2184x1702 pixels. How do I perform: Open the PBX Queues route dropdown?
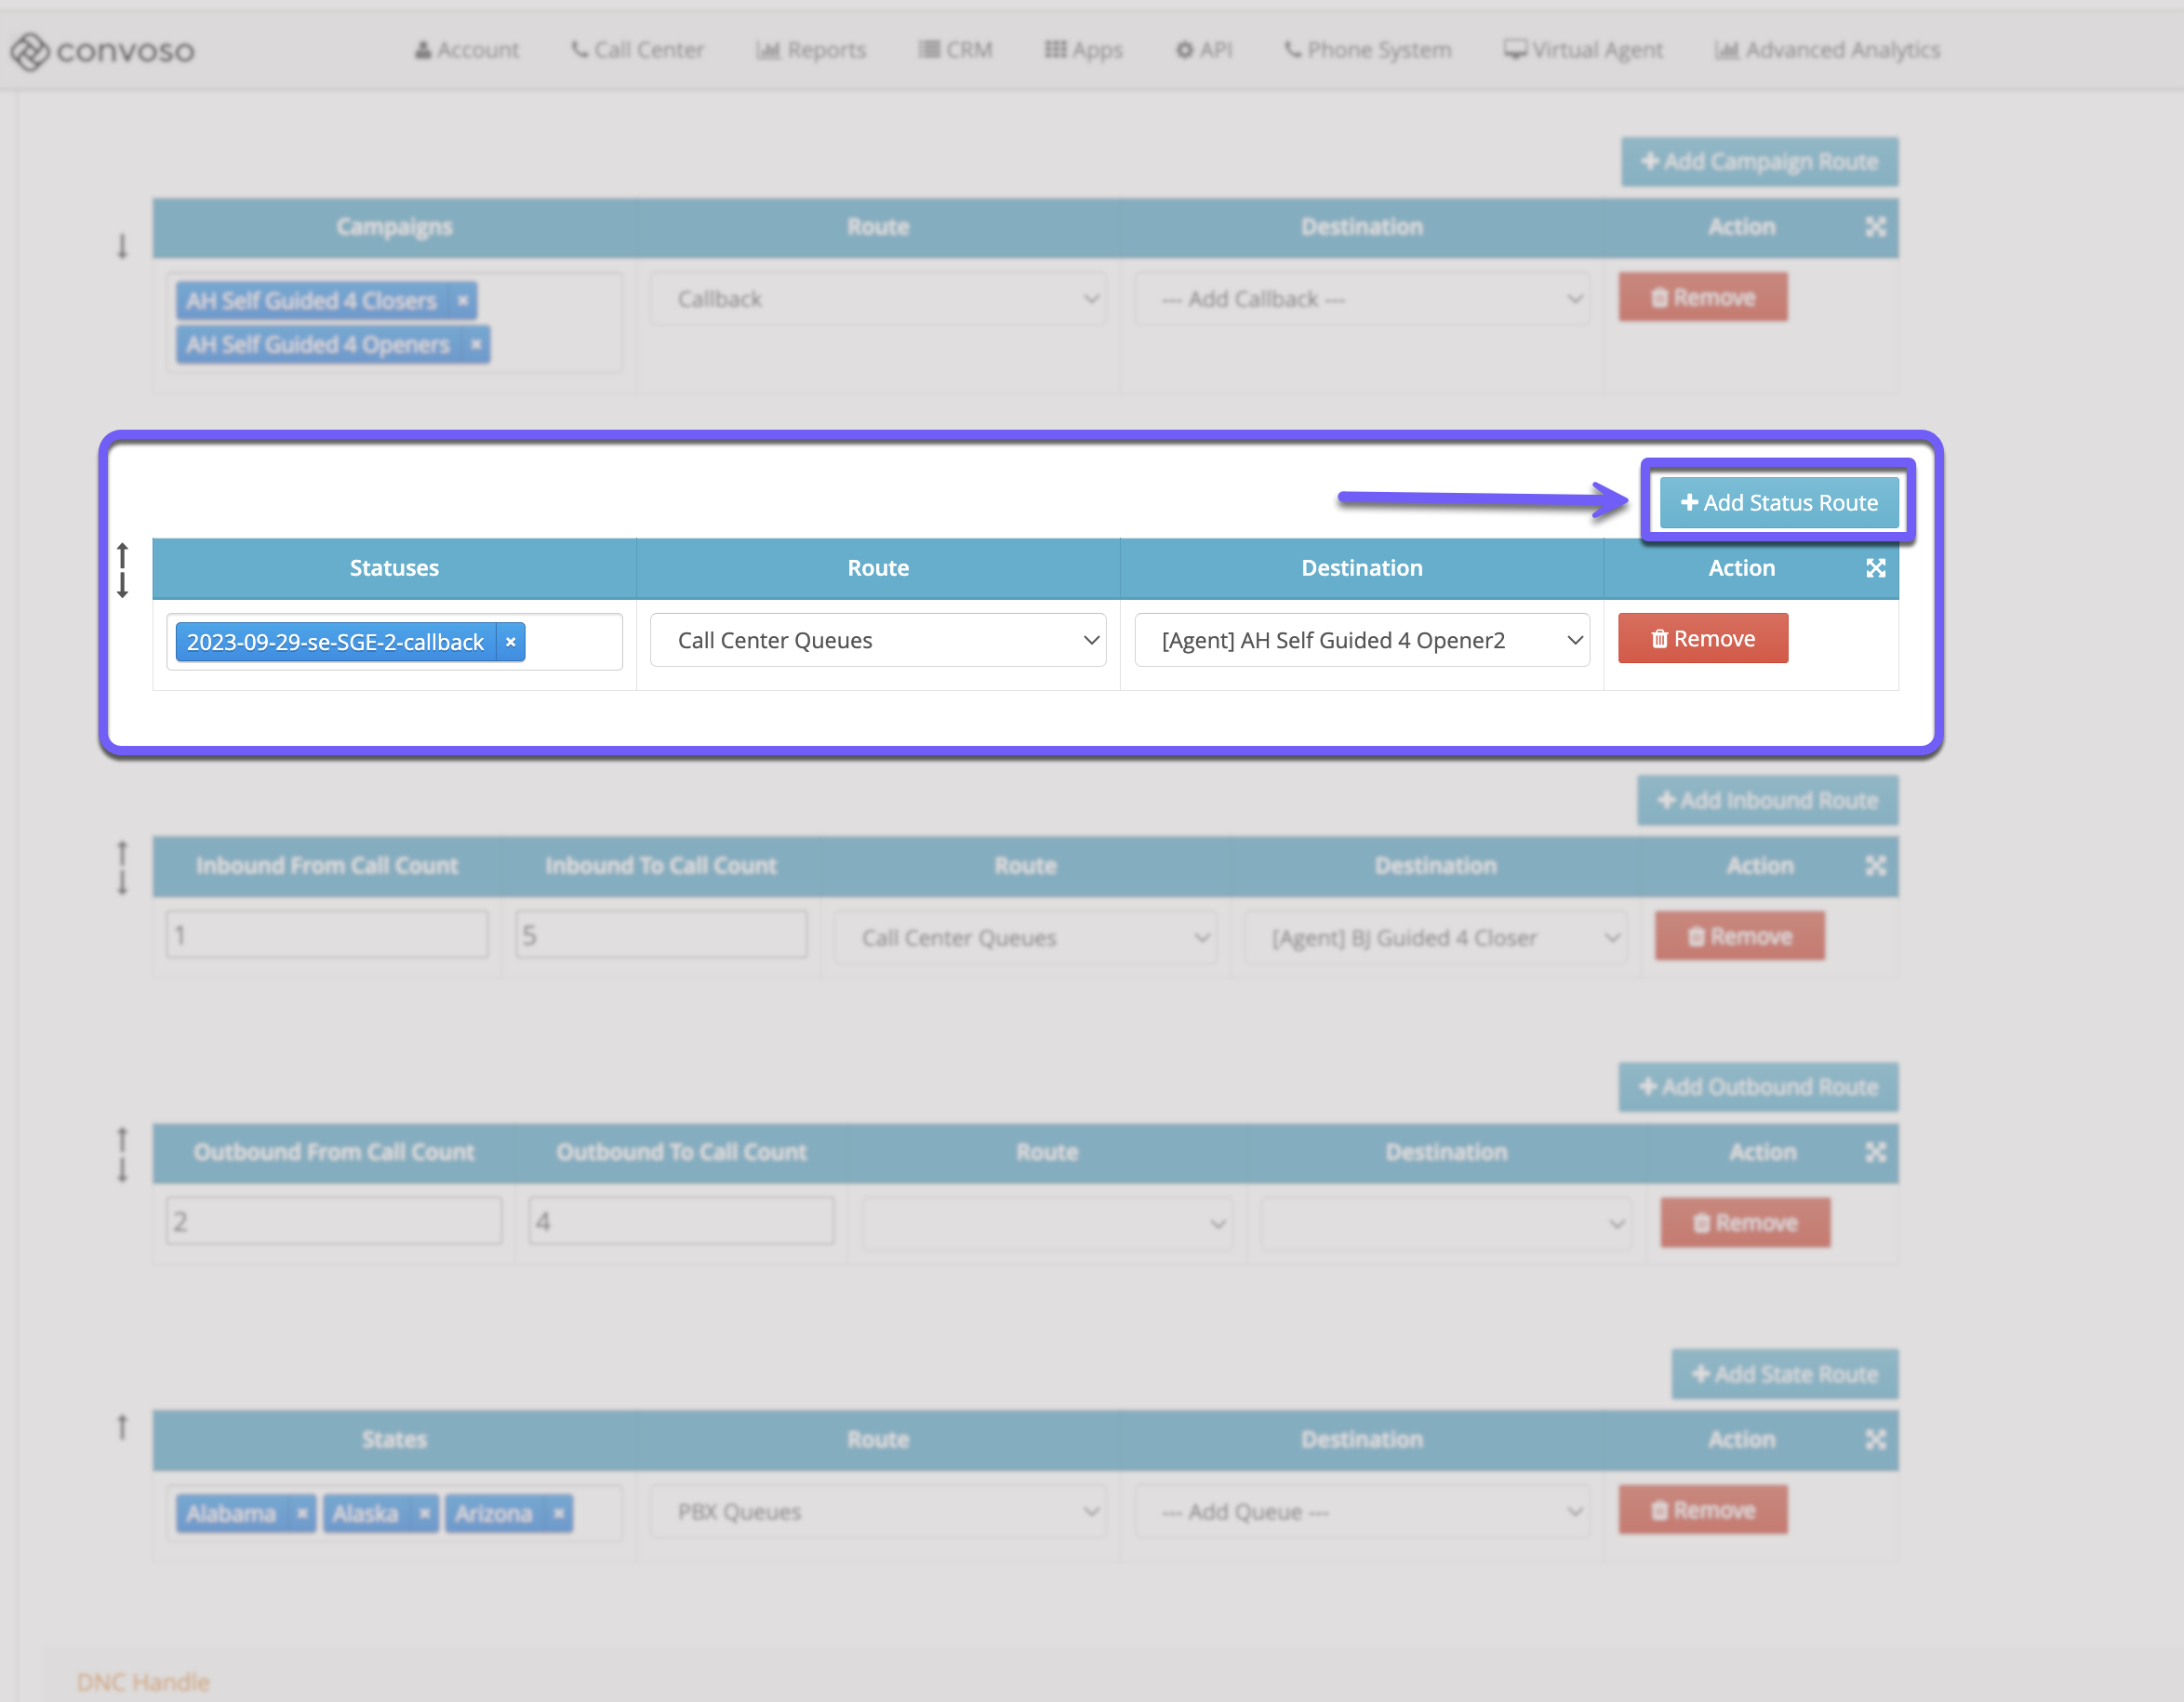point(877,1512)
